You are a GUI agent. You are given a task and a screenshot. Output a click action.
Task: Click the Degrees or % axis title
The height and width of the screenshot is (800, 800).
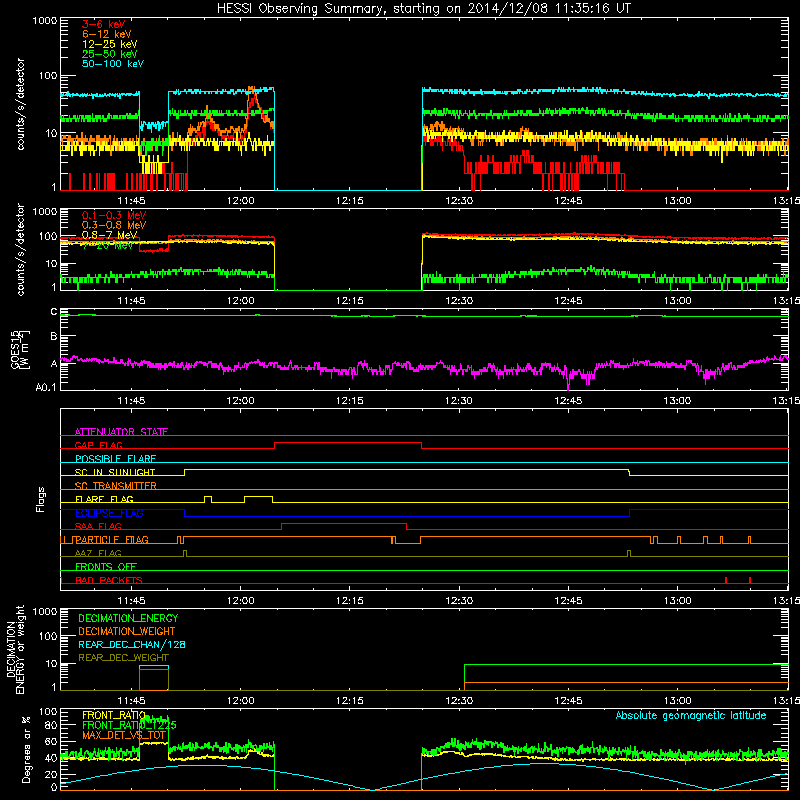tap(26, 749)
